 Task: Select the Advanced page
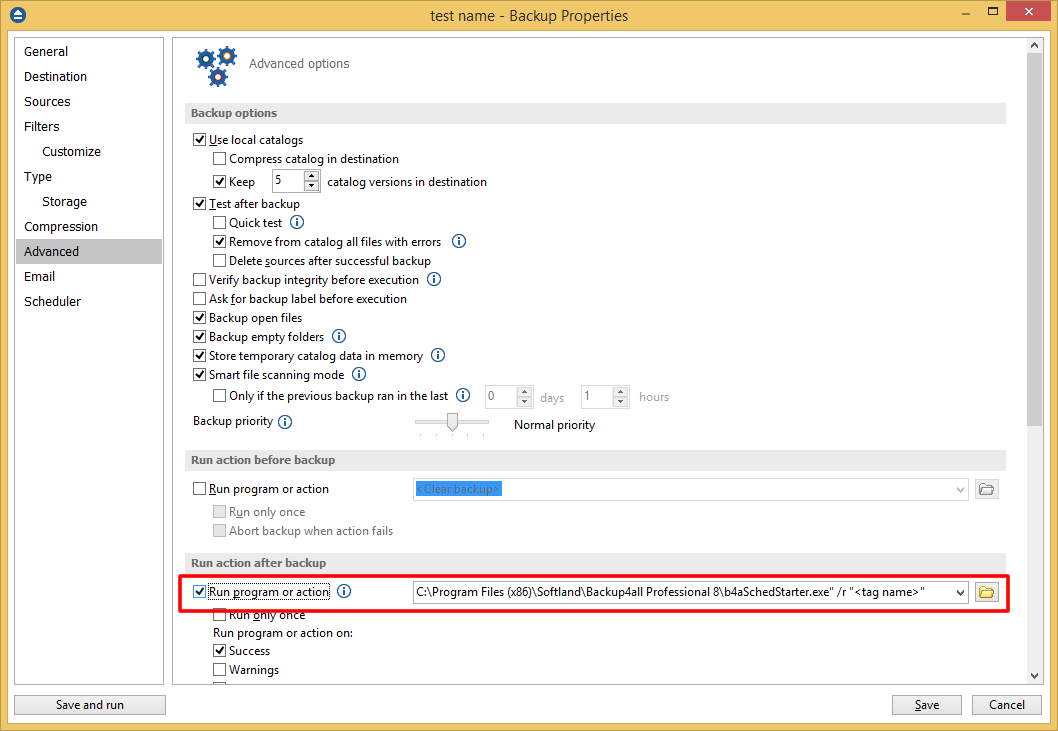[x=89, y=251]
